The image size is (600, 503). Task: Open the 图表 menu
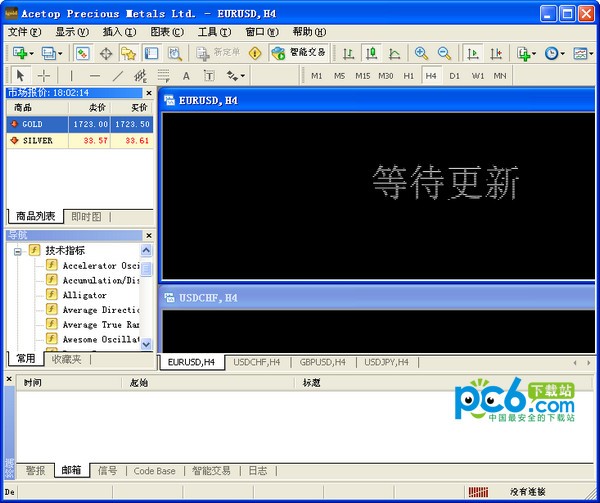(166, 31)
